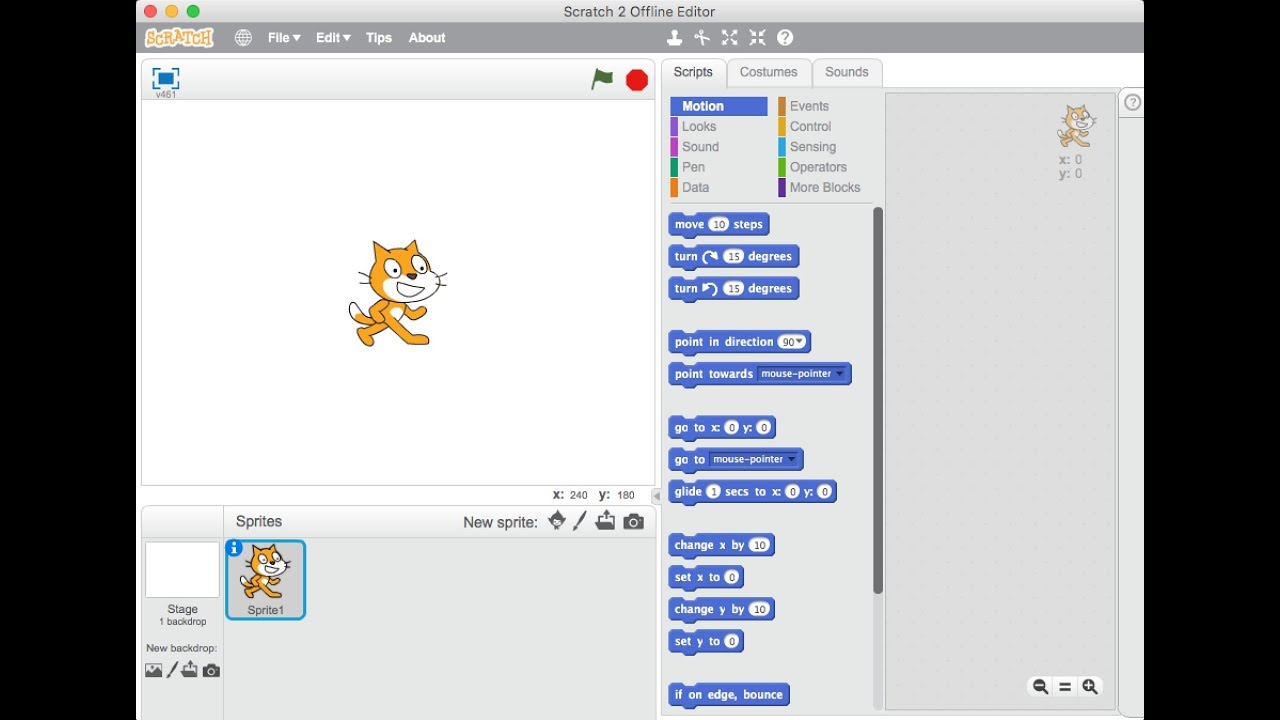This screenshot has width=1280, height=720.
Task: Upload backdrop from file
Action: click(x=190, y=670)
